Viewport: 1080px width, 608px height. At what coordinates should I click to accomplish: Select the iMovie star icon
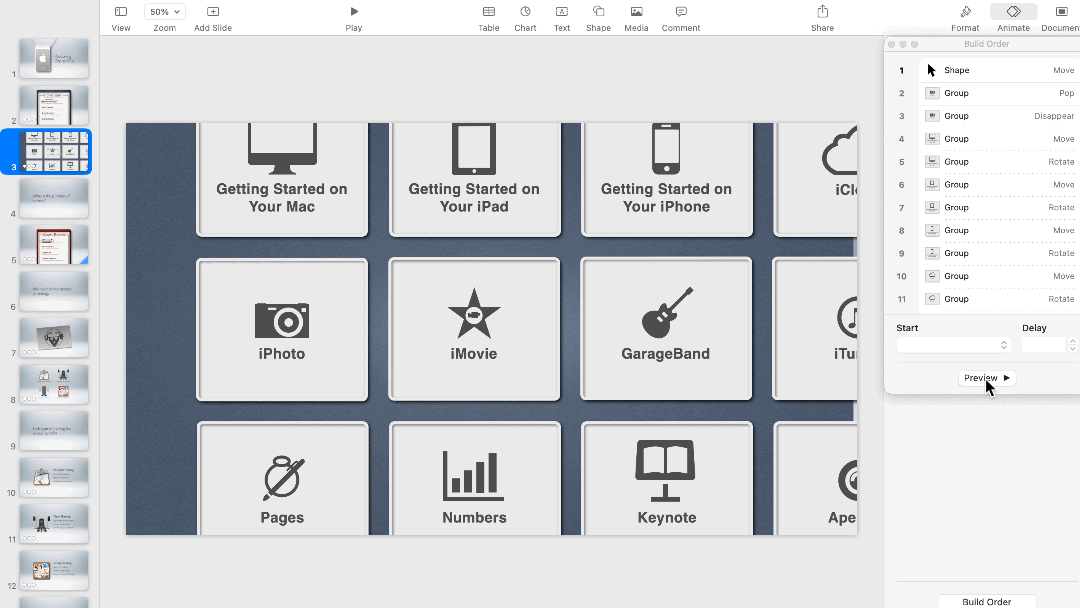point(474,314)
